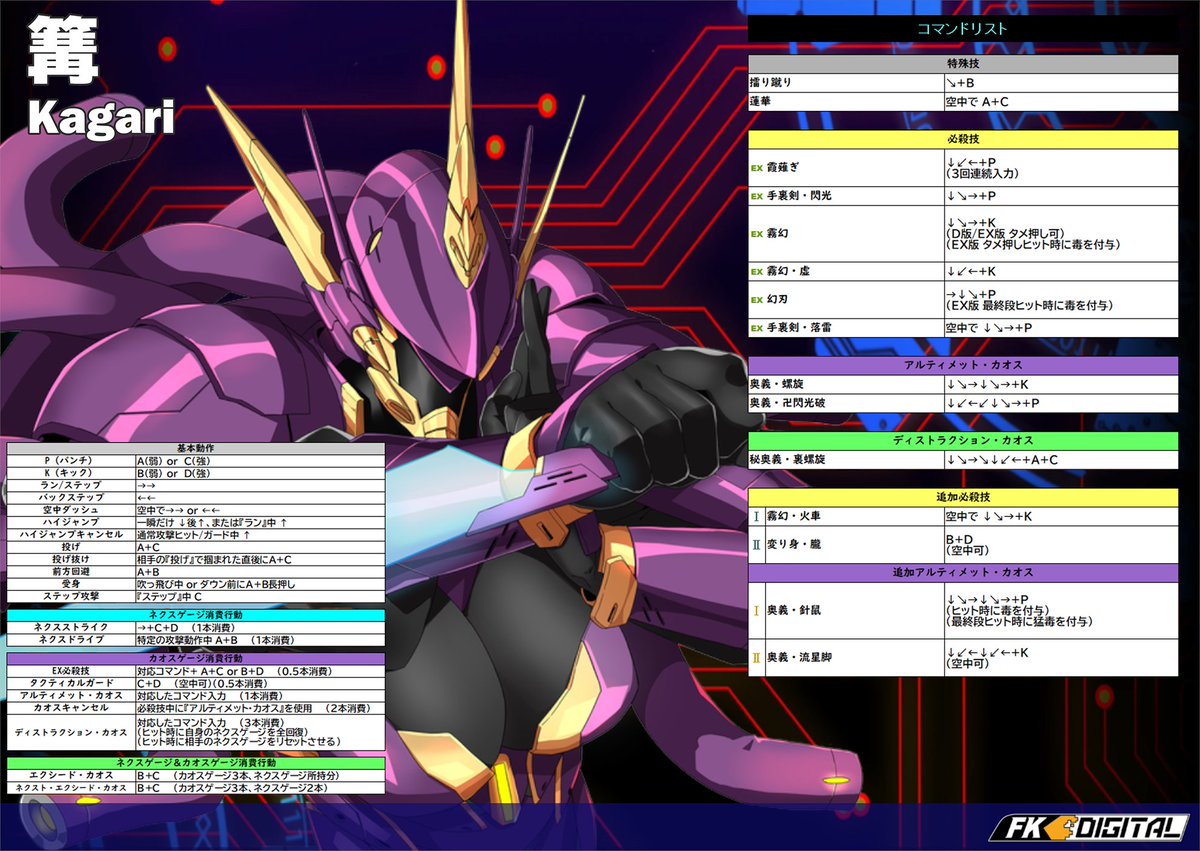Click the ハイジャンプキャンセル row label
This screenshot has width=1200, height=851.
pyautogui.click(x=71, y=535)
